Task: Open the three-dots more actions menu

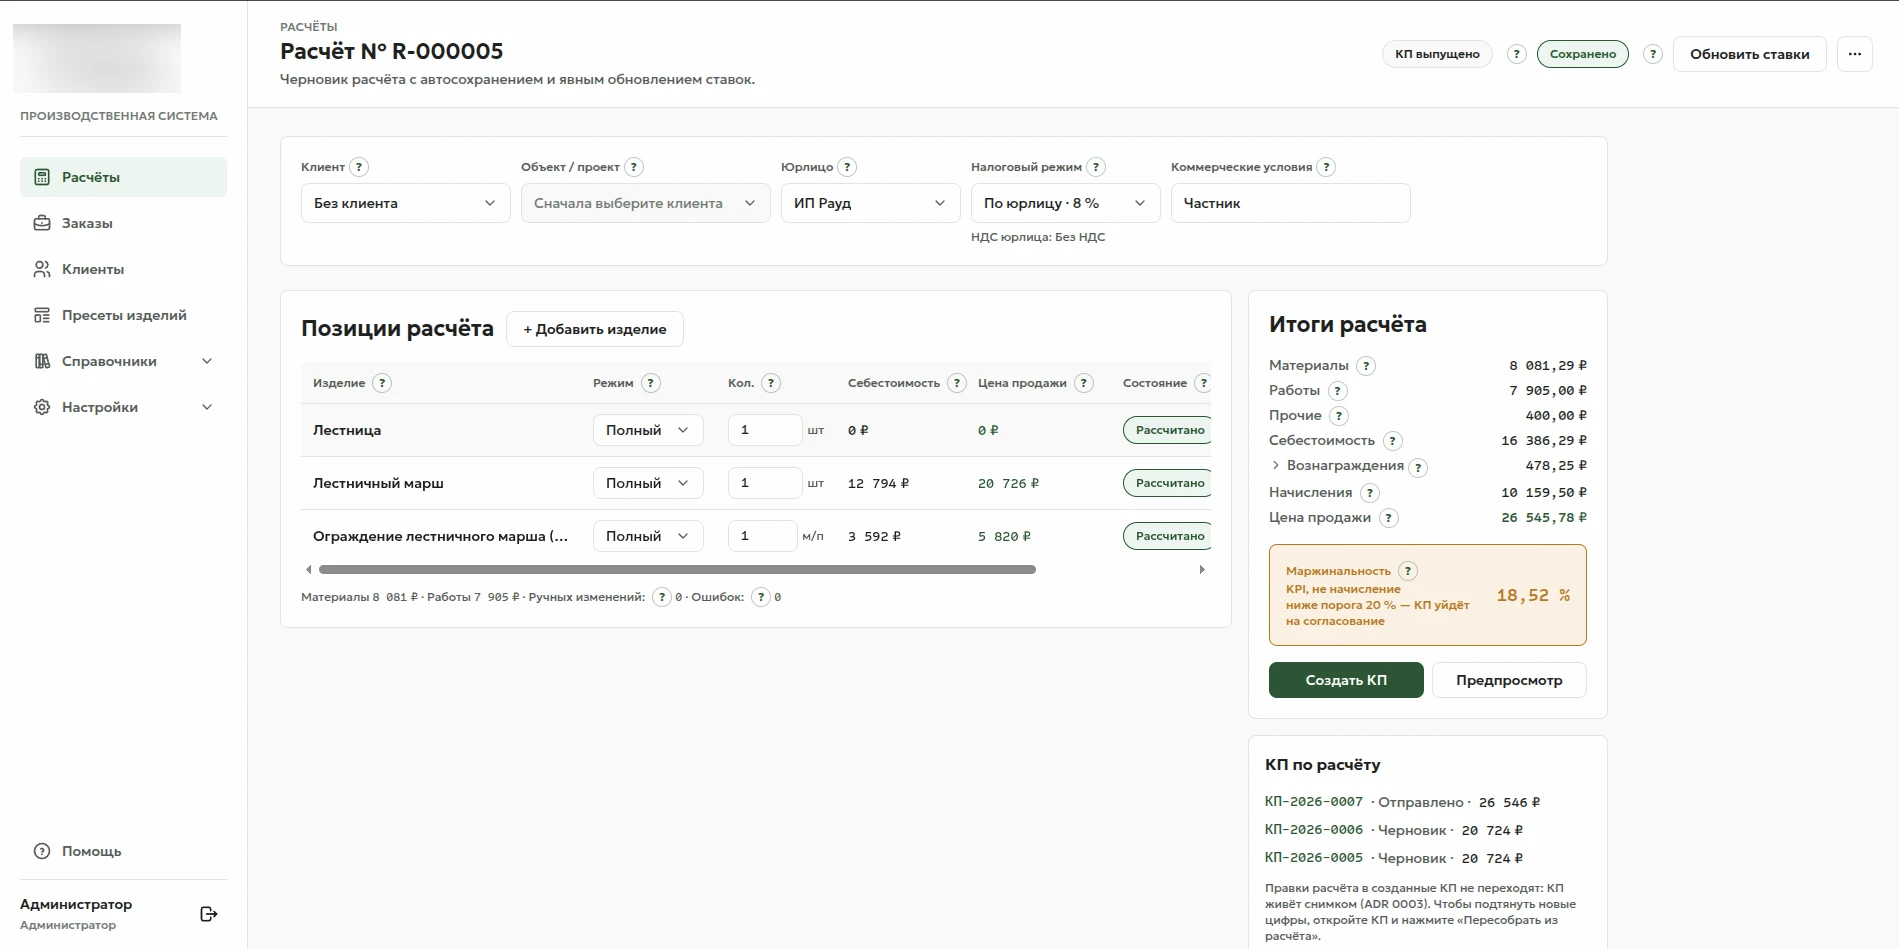Action: click(x=1855, y=54)
